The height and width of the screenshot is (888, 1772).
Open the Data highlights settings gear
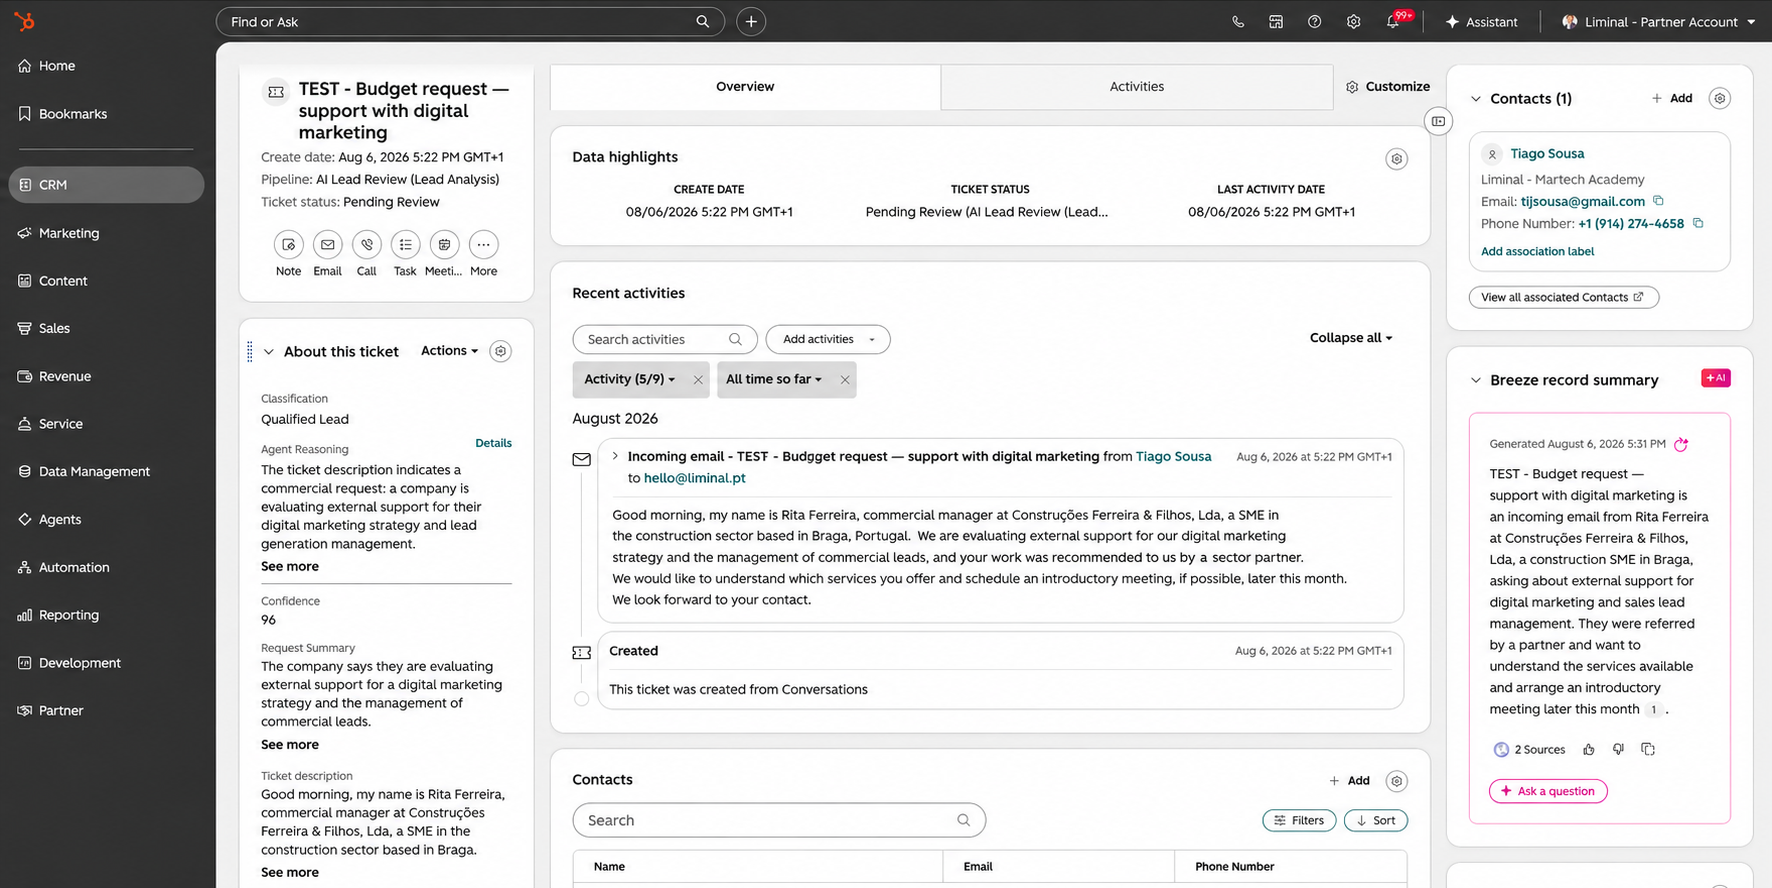click(1397, 159)
